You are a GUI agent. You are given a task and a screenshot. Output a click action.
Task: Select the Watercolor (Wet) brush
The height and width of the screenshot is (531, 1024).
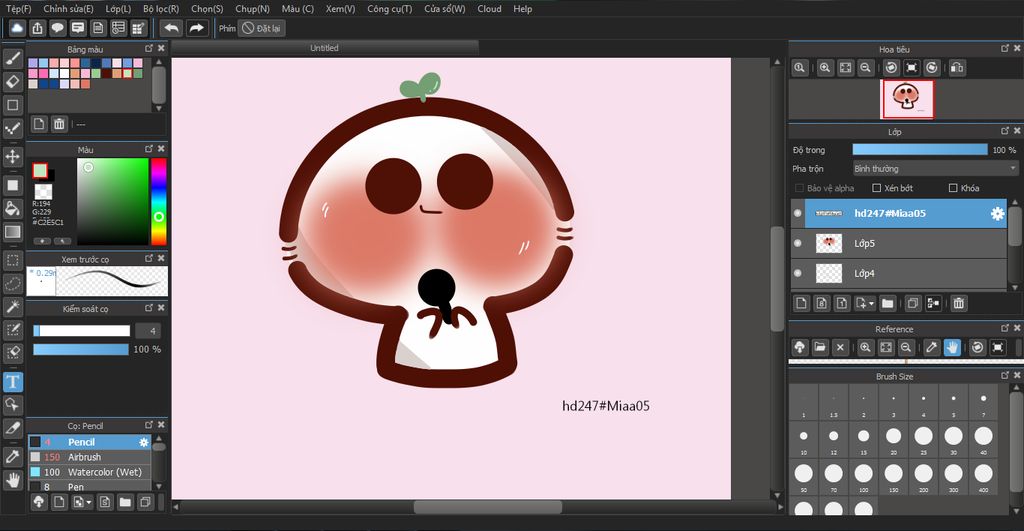89,472
